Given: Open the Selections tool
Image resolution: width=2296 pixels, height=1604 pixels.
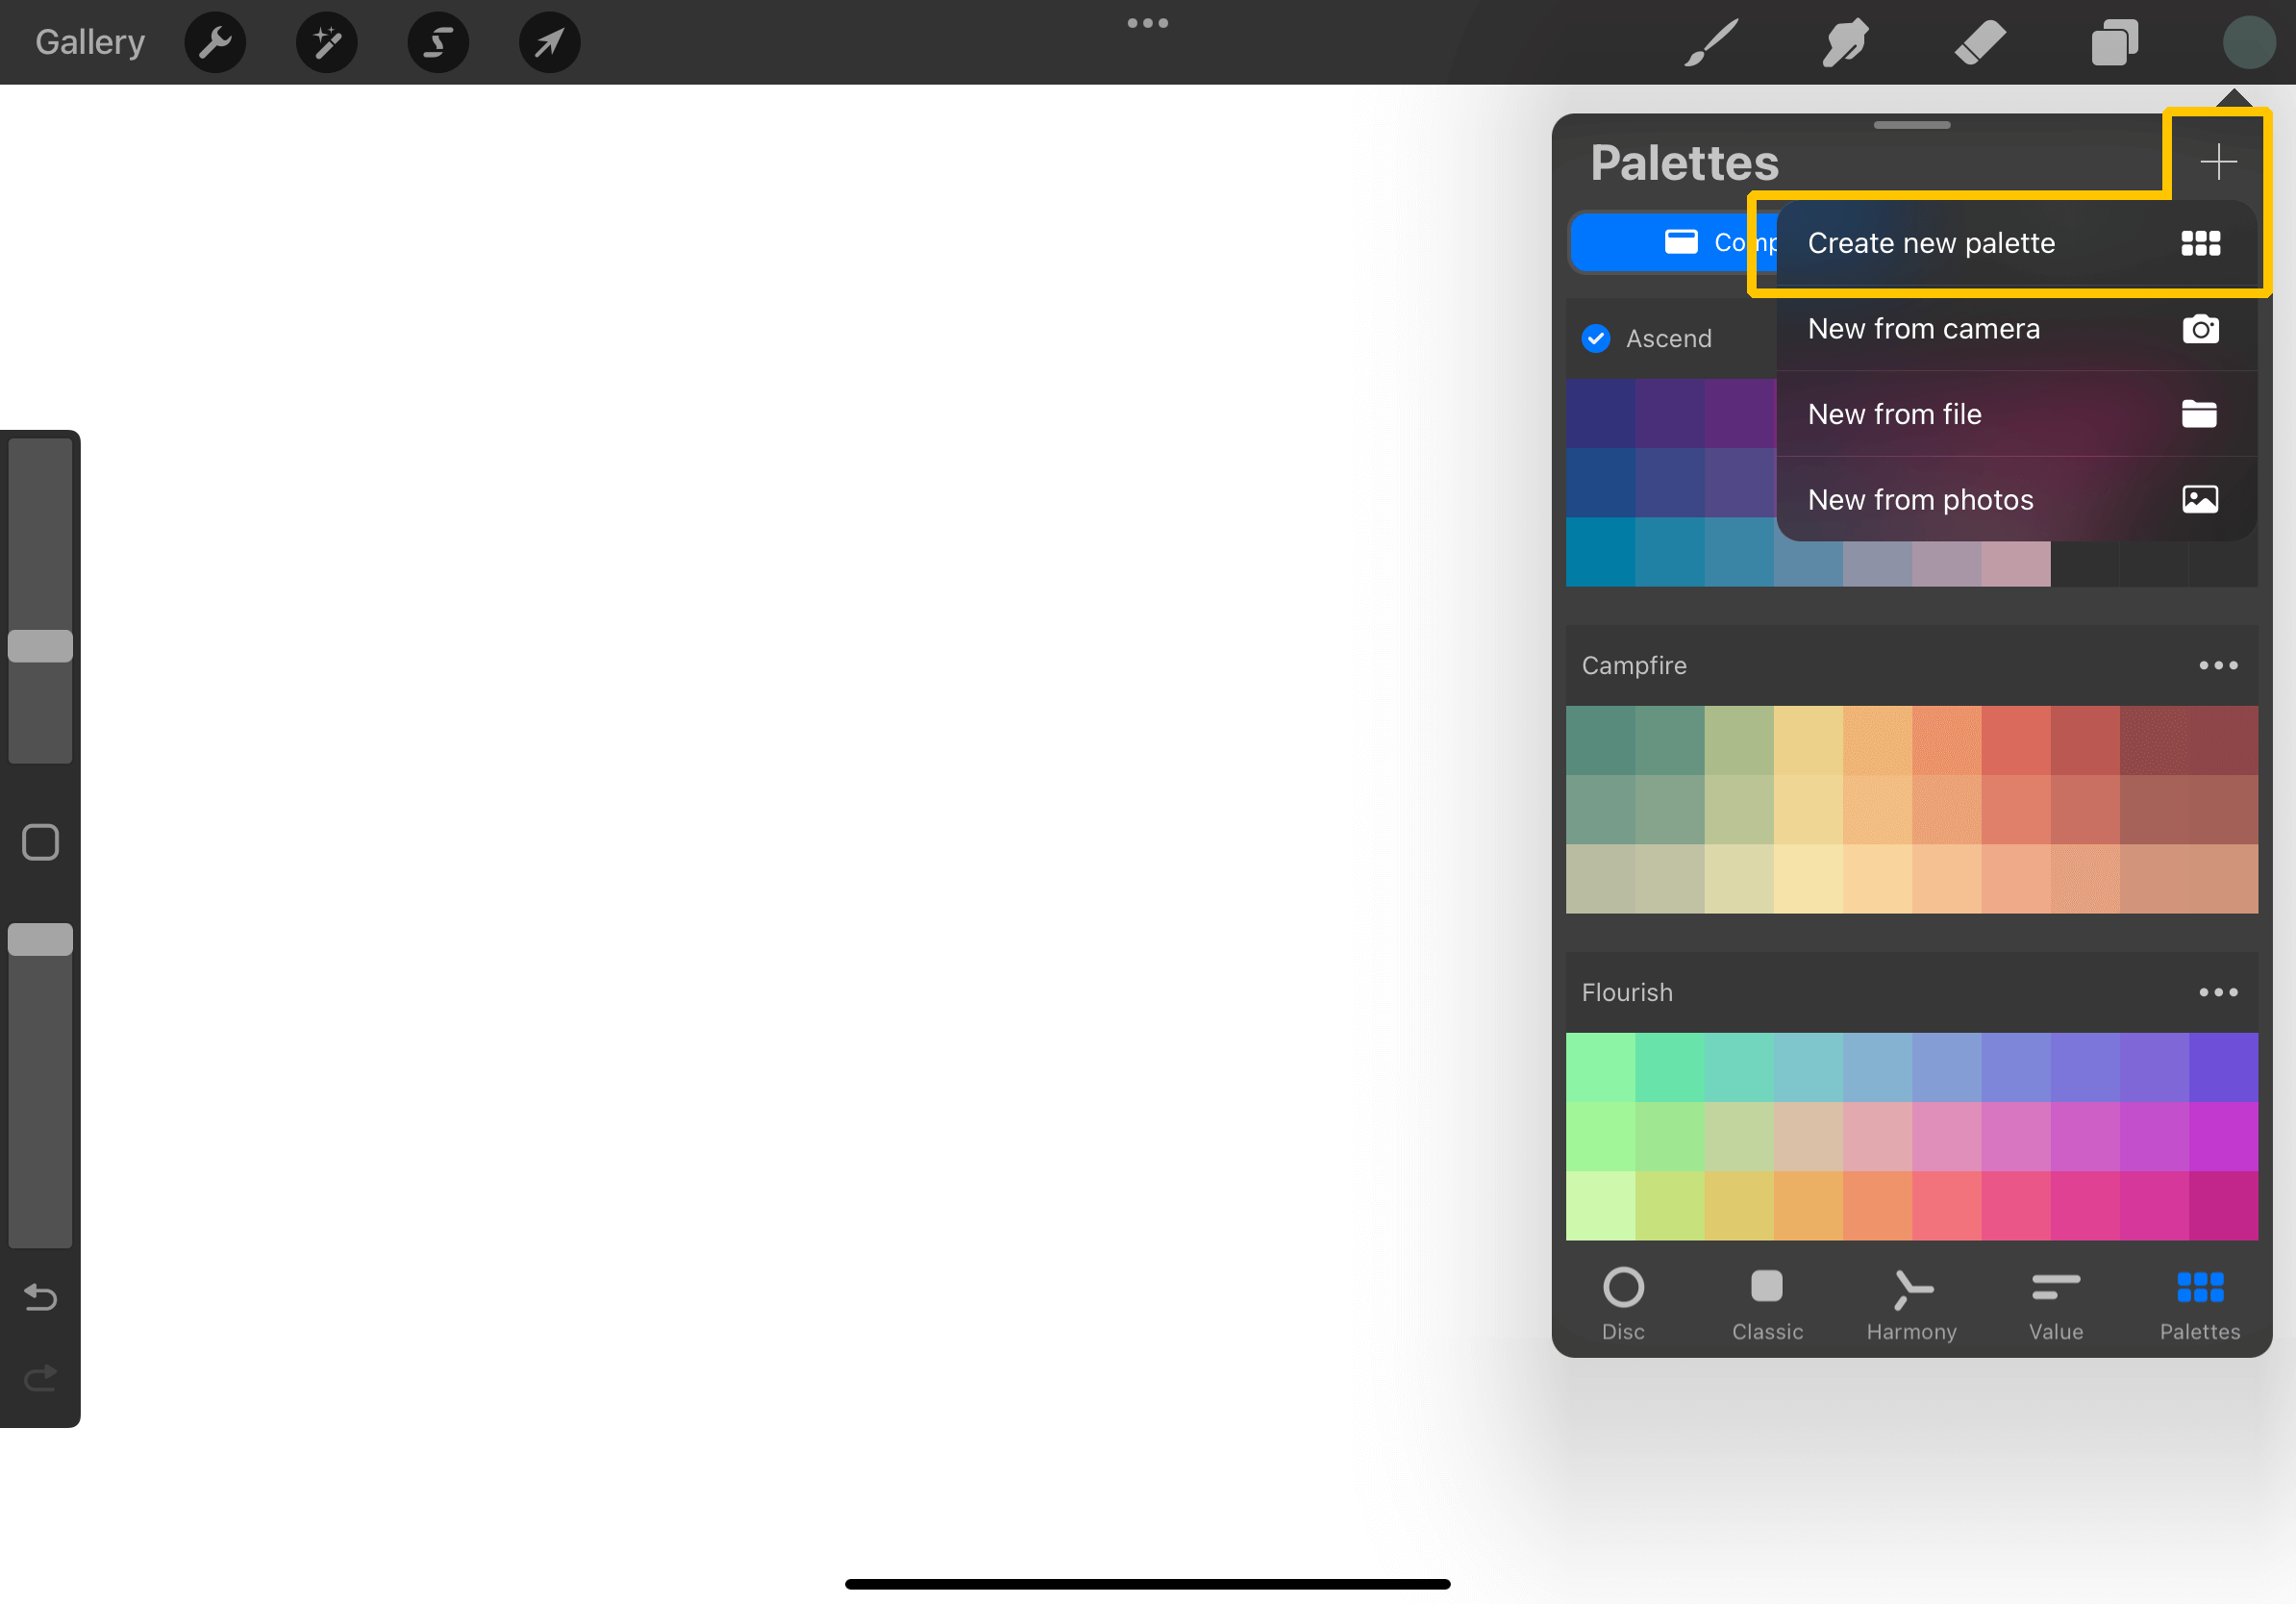Looking at the screenshot, I should coord(438,42).
